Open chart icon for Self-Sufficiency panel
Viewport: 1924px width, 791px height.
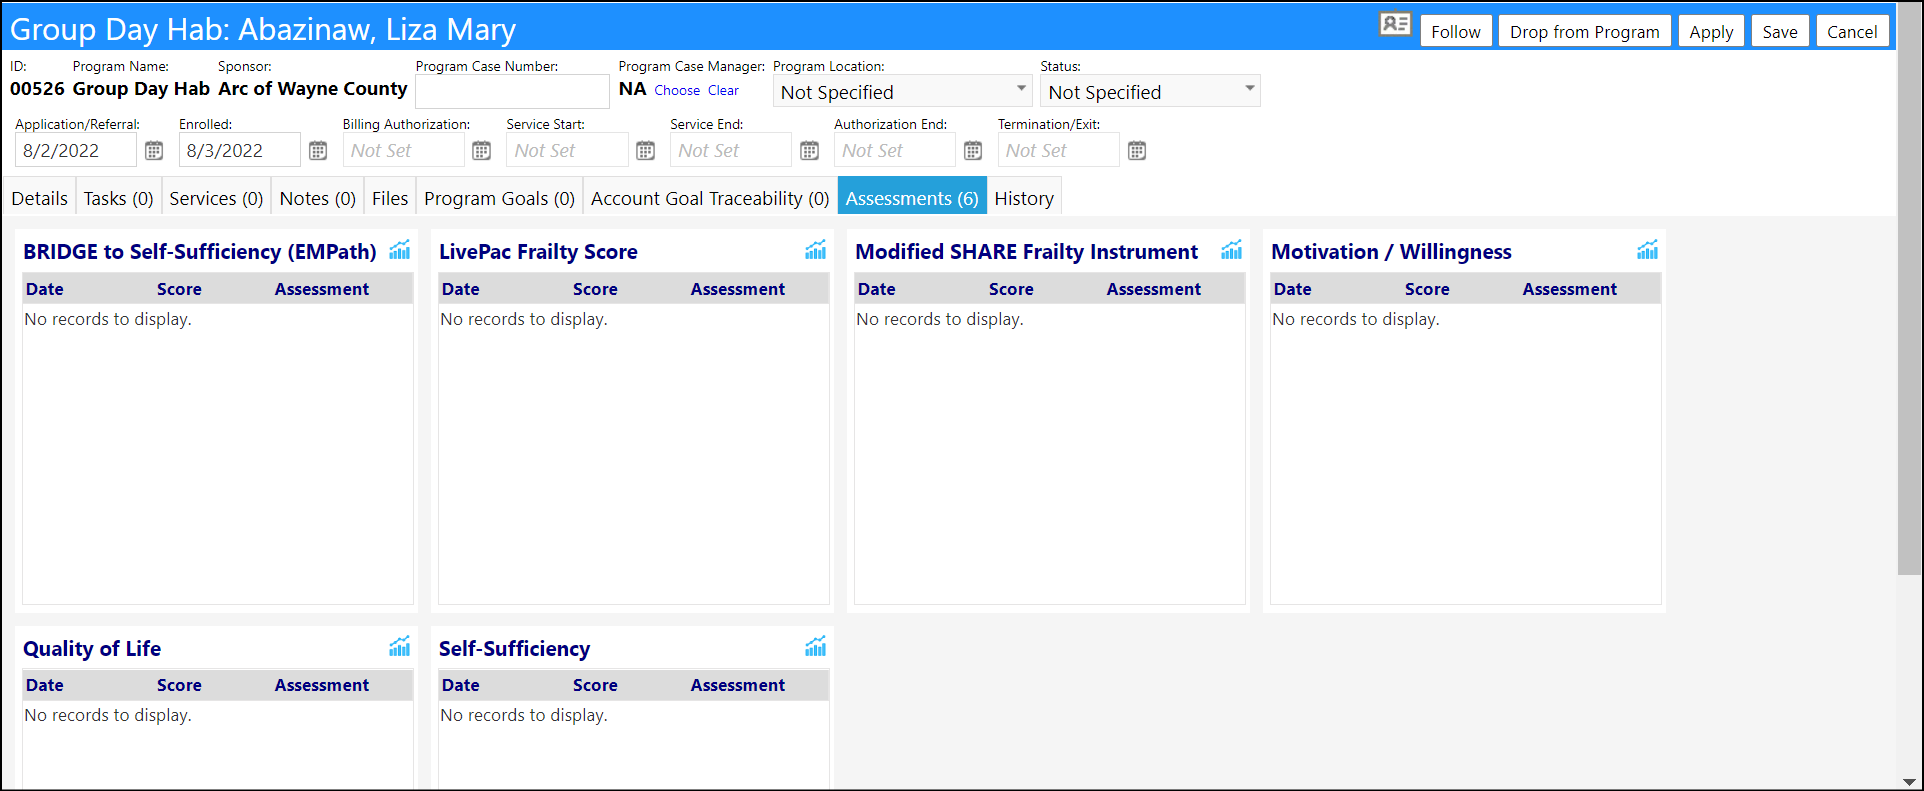point(816,647)
